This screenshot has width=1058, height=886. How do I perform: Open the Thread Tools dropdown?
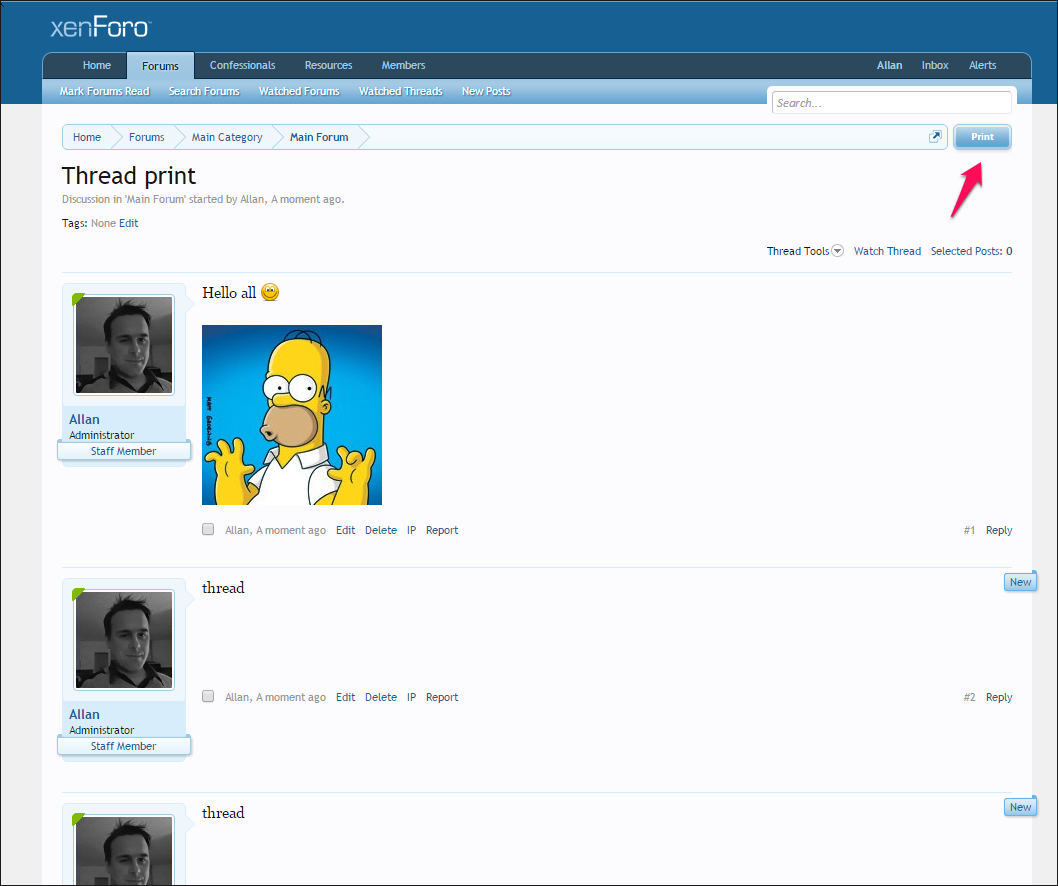click(805, 251)
